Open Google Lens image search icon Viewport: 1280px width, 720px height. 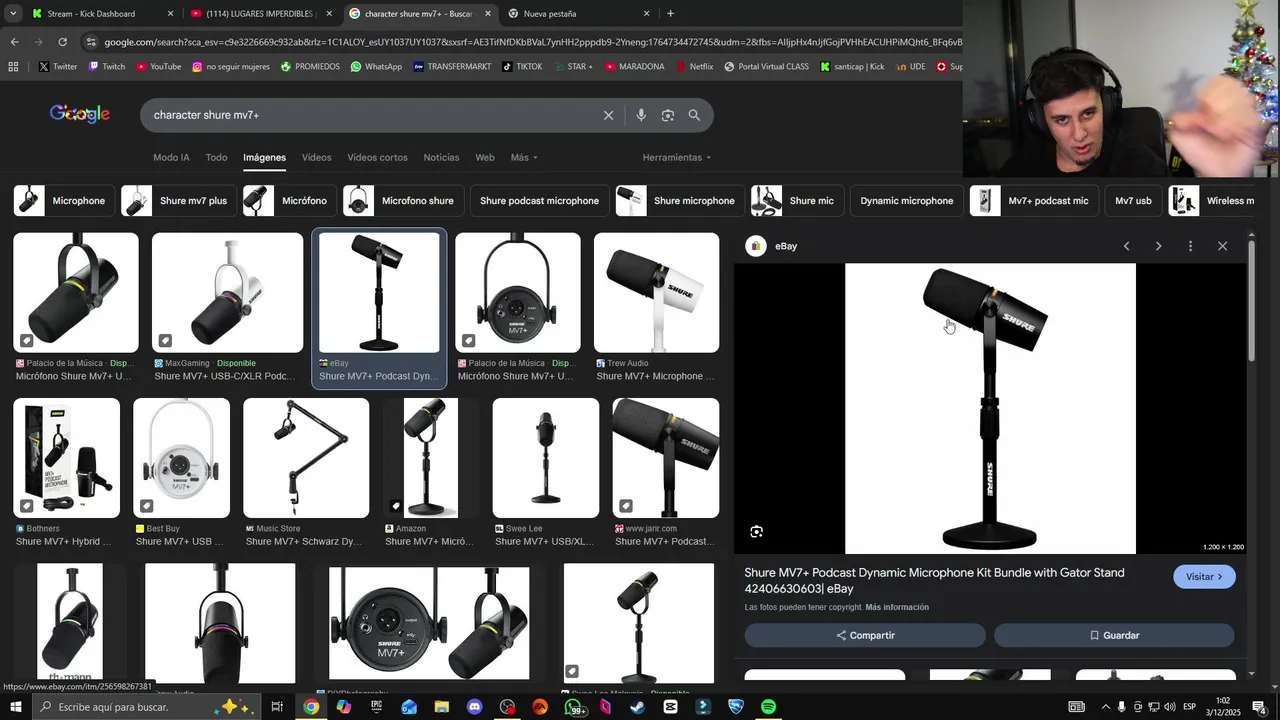tap(668, 115)
